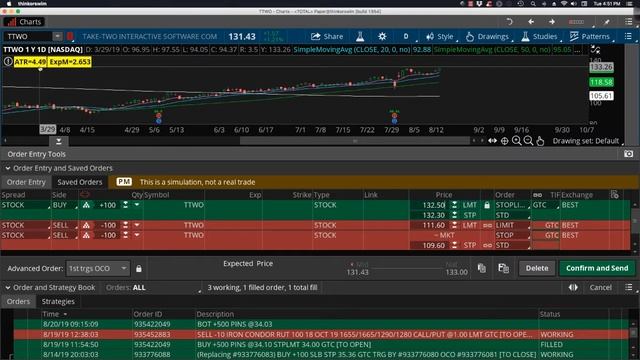The height and width of the screenshot is (360, 640).
Task: Collapse the Order and Strategy Book section
Action: tap(8, 288)
